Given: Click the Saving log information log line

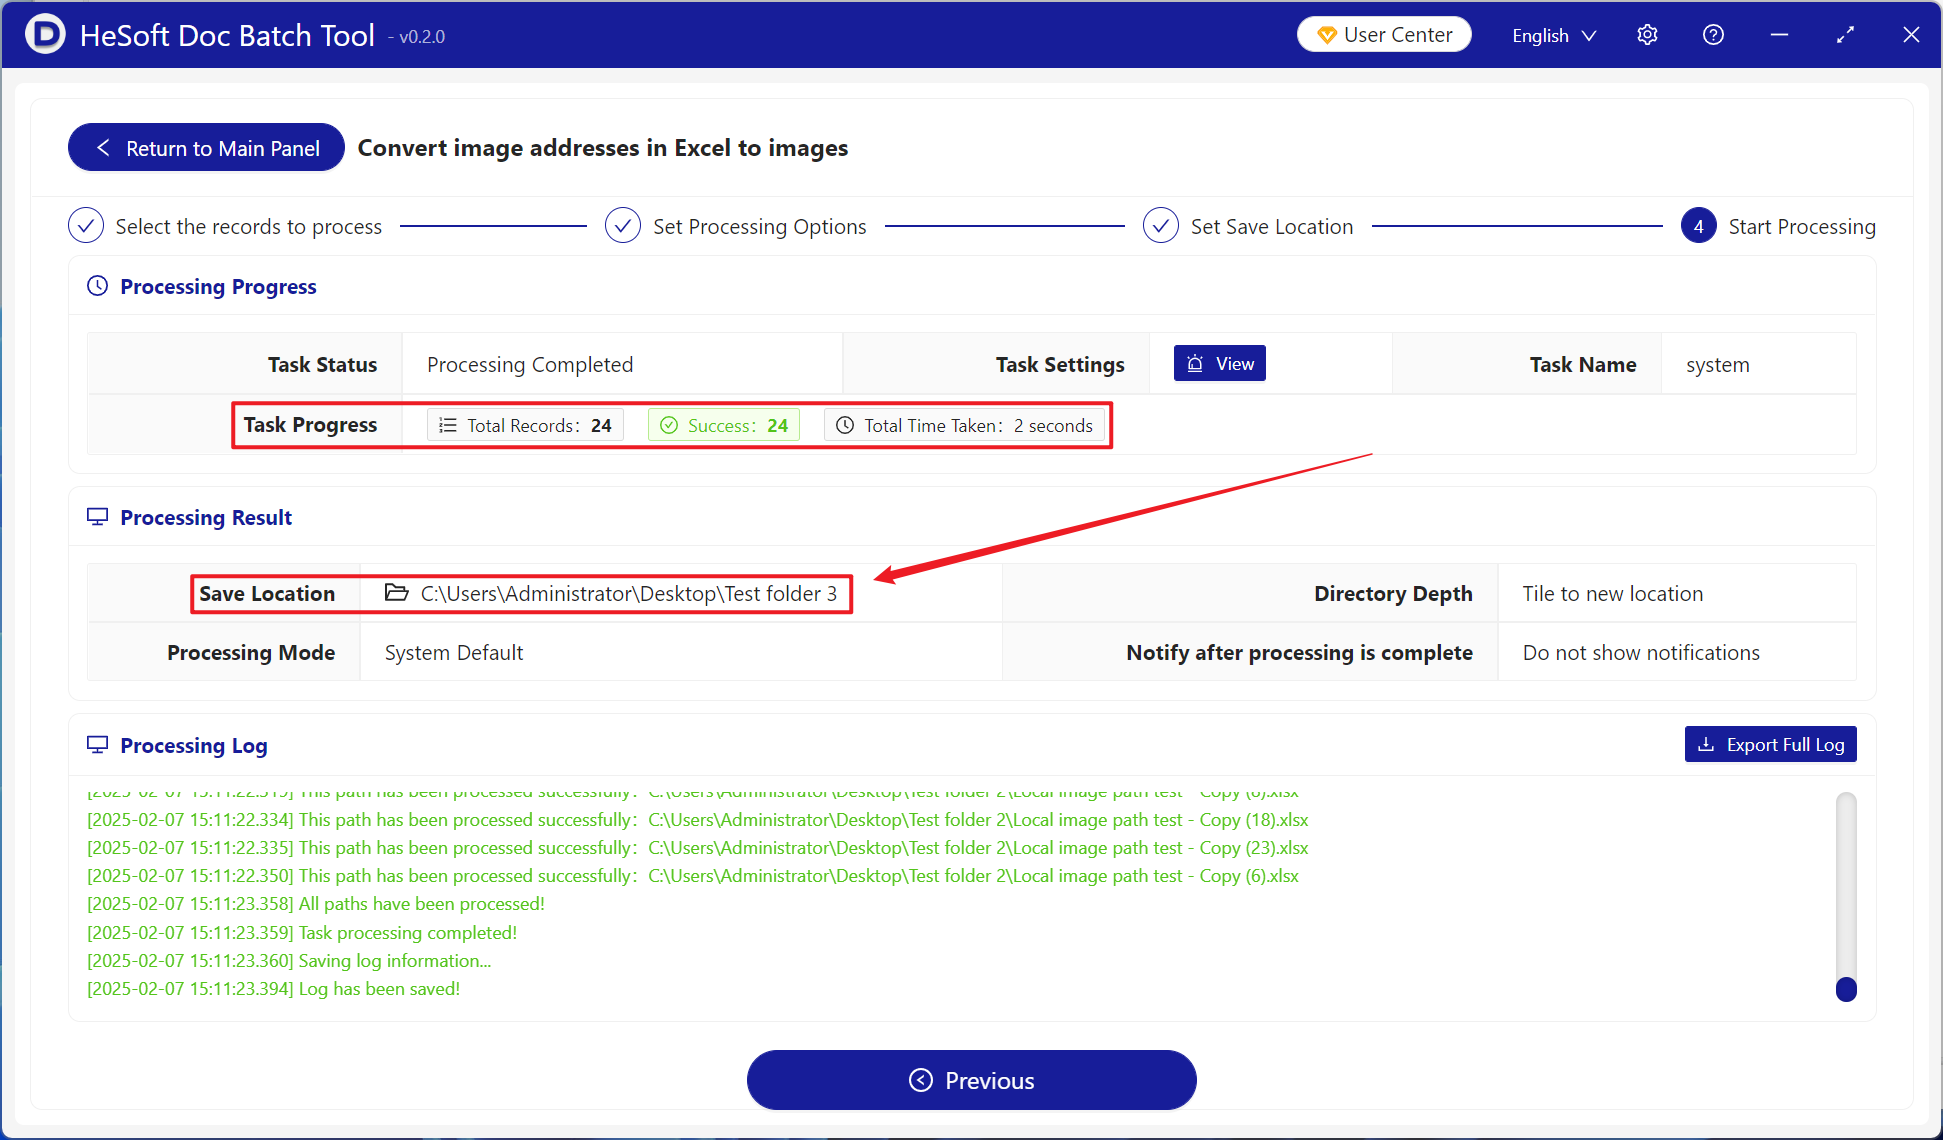Looking at the screenshot, I should [289, 961].
